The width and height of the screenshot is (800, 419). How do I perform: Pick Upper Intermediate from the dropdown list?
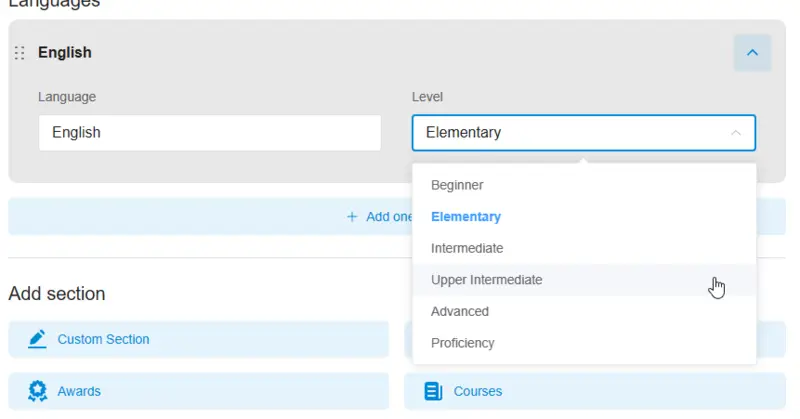pyautogui.click(x=487, y=280)
